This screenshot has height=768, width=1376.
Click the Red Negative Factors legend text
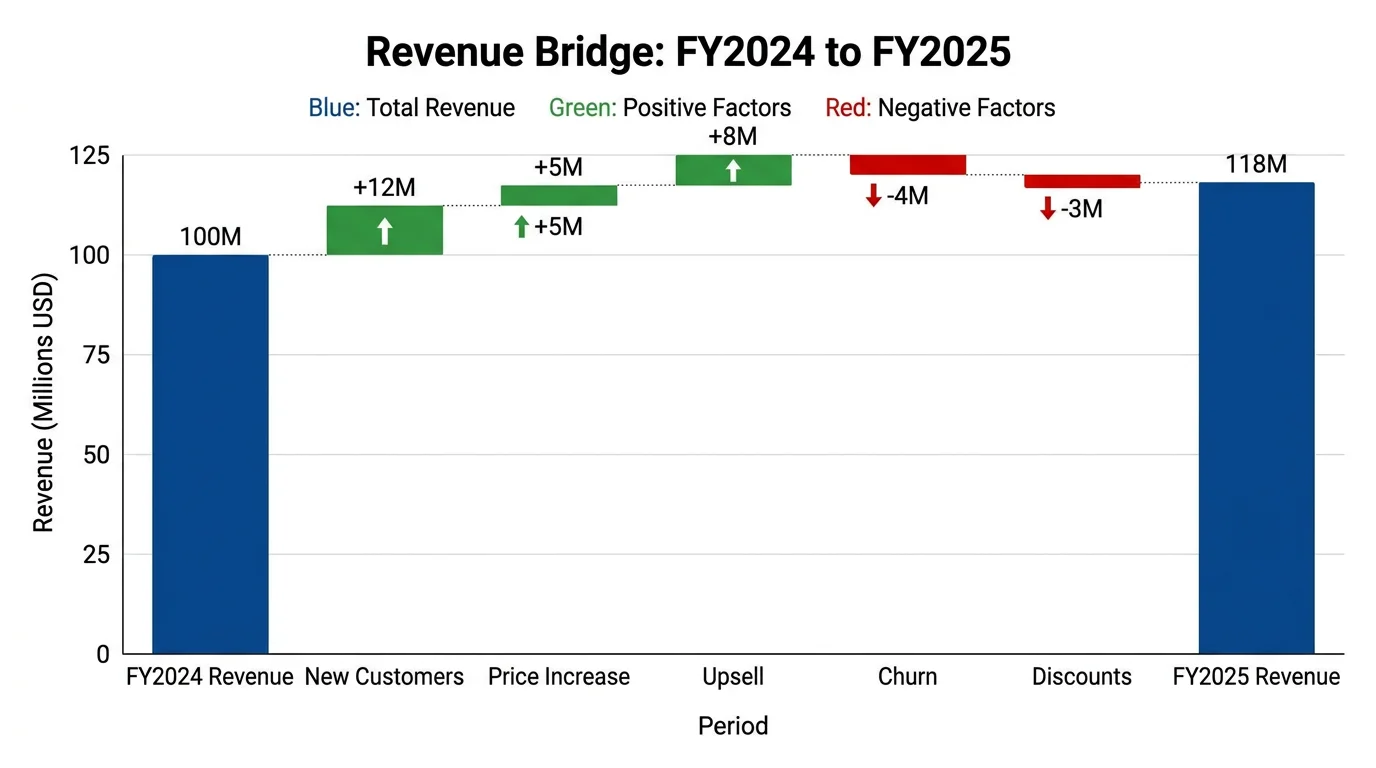coord(940,107)
